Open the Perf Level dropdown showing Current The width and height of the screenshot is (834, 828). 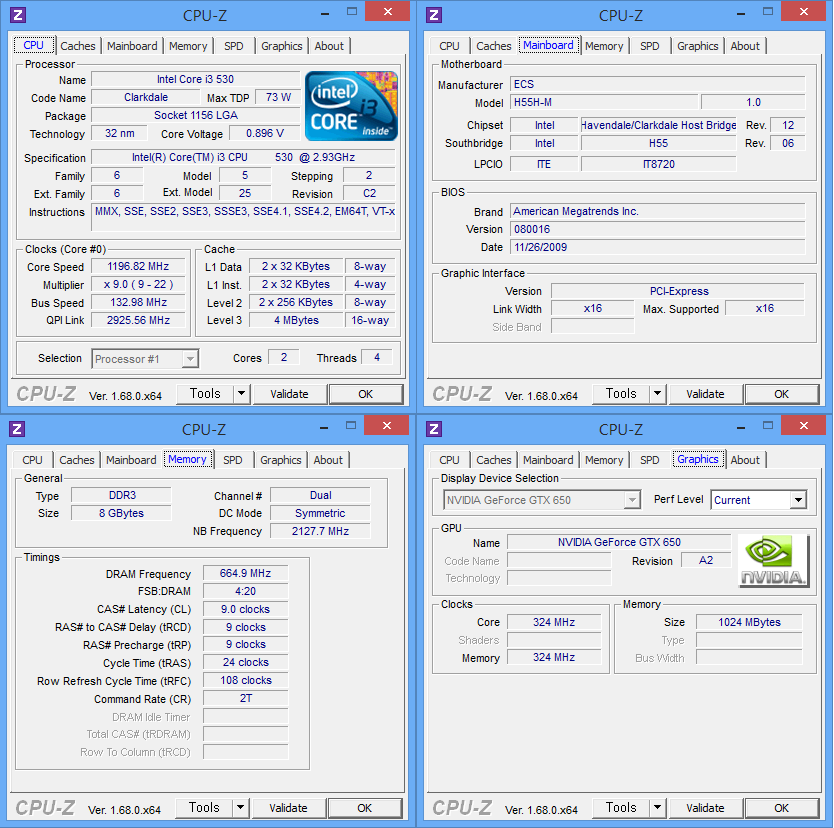pos(797,500)
